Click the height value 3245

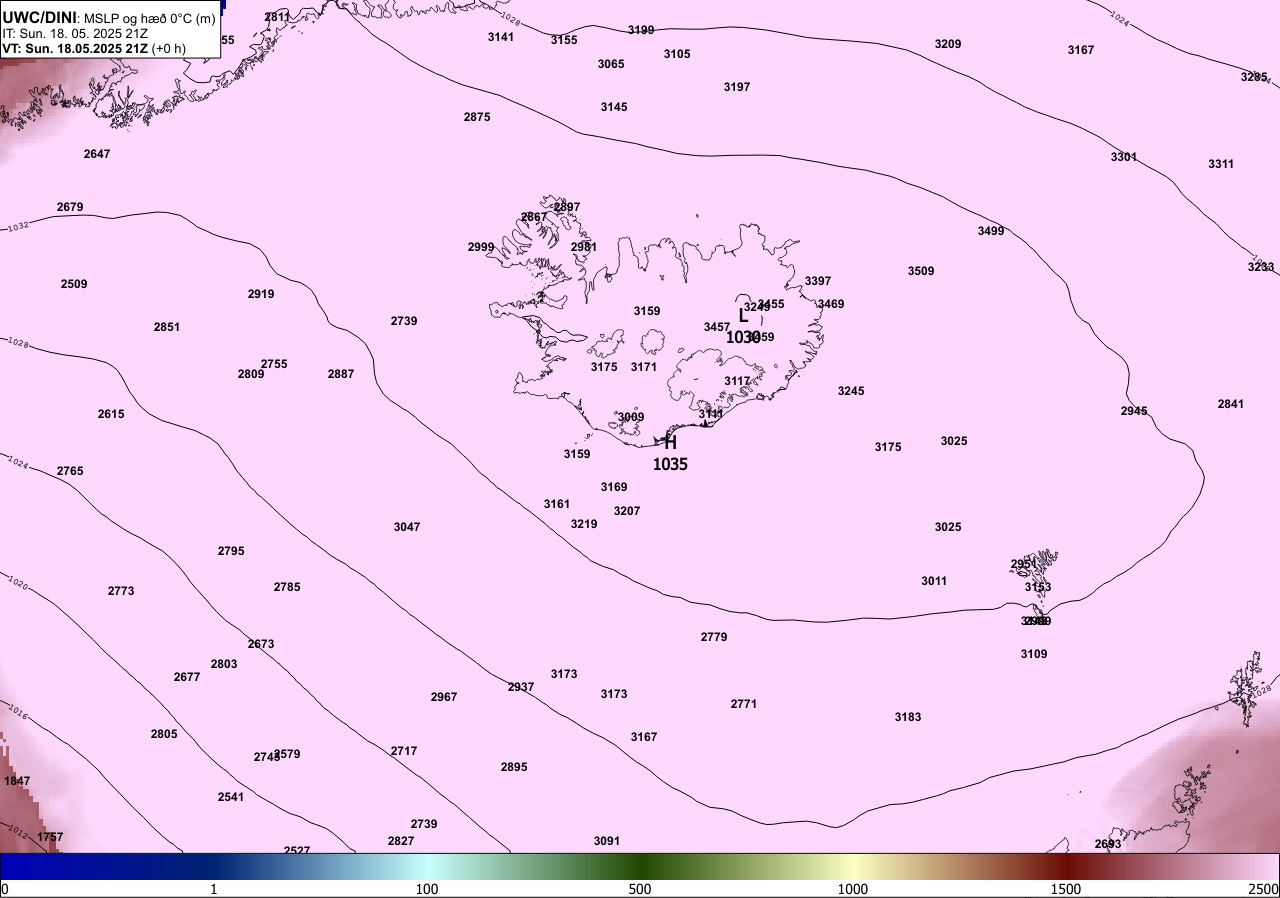[x=851, y=391]
